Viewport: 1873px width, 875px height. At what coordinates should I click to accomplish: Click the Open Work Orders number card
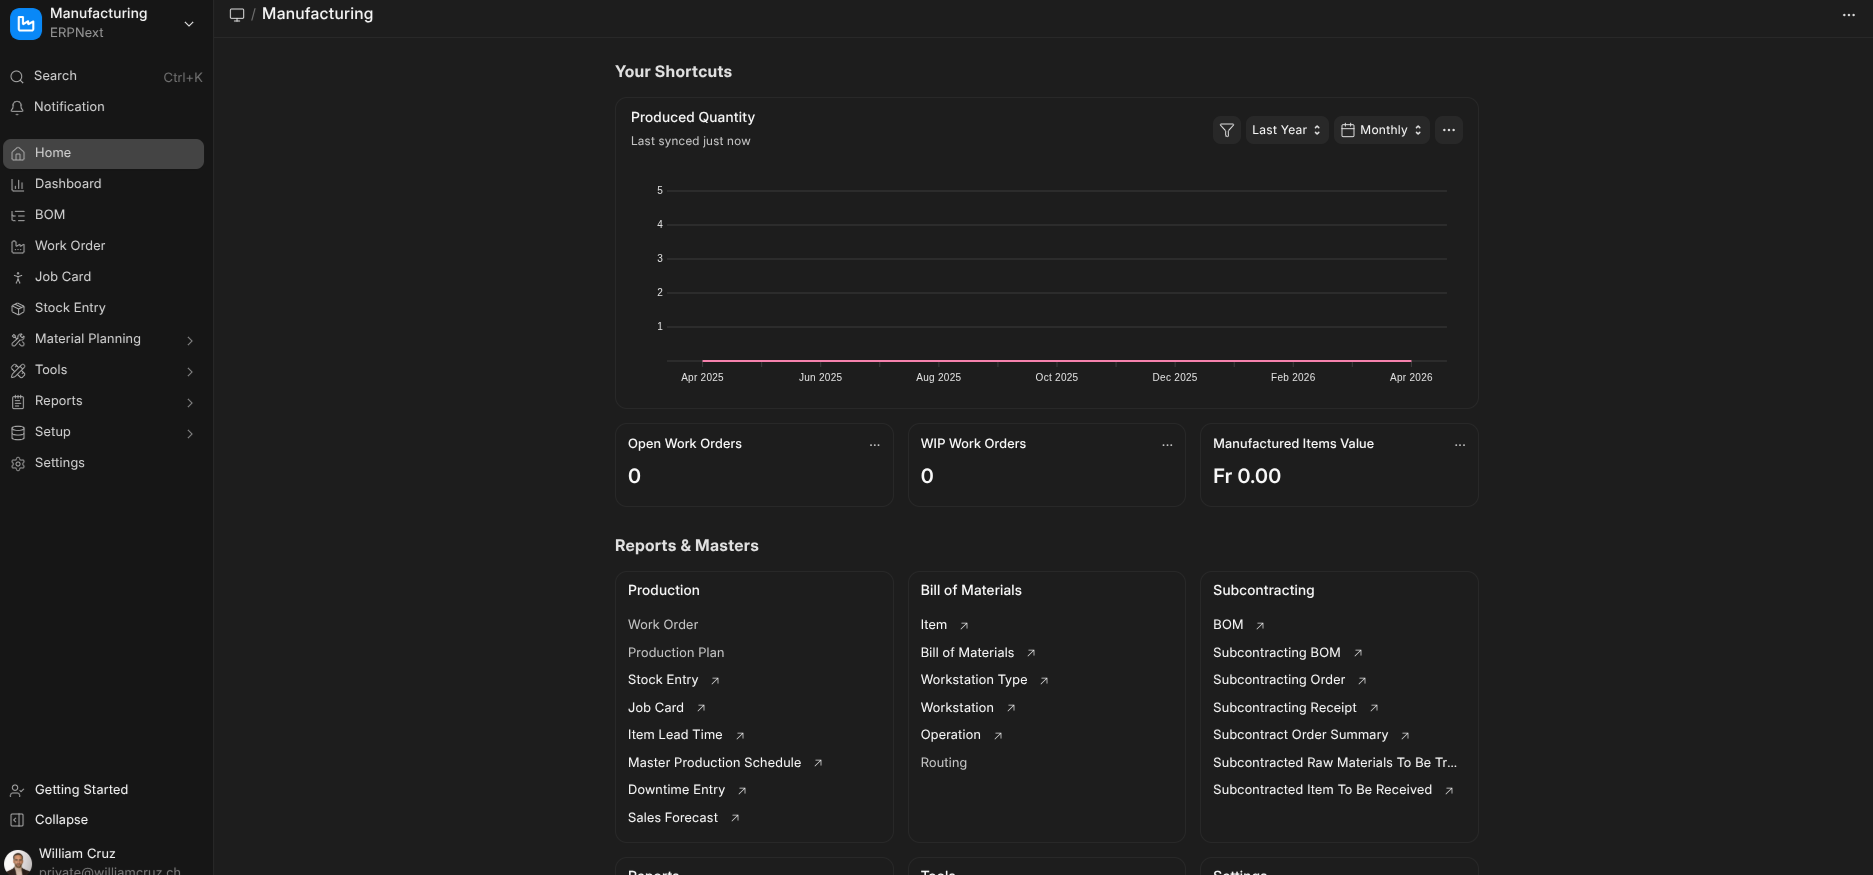point(754,465)
